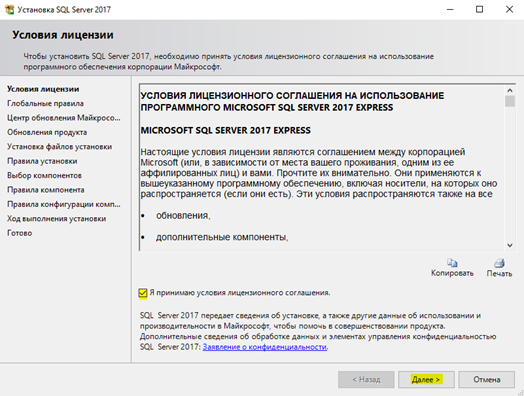Select the Готово step in sidebar

point(19,233)
